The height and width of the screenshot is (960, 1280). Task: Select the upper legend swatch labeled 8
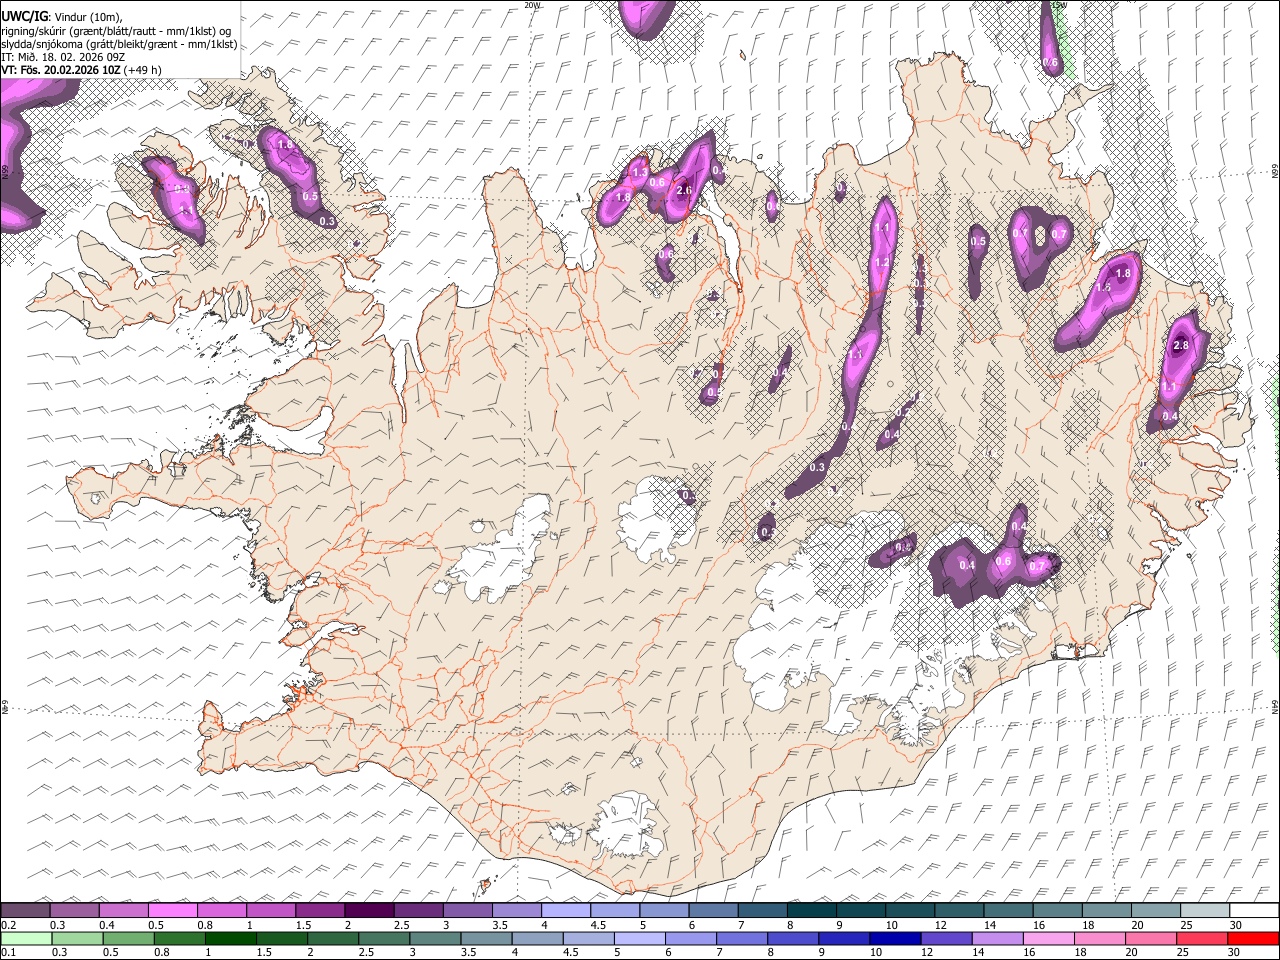[811, 910]
